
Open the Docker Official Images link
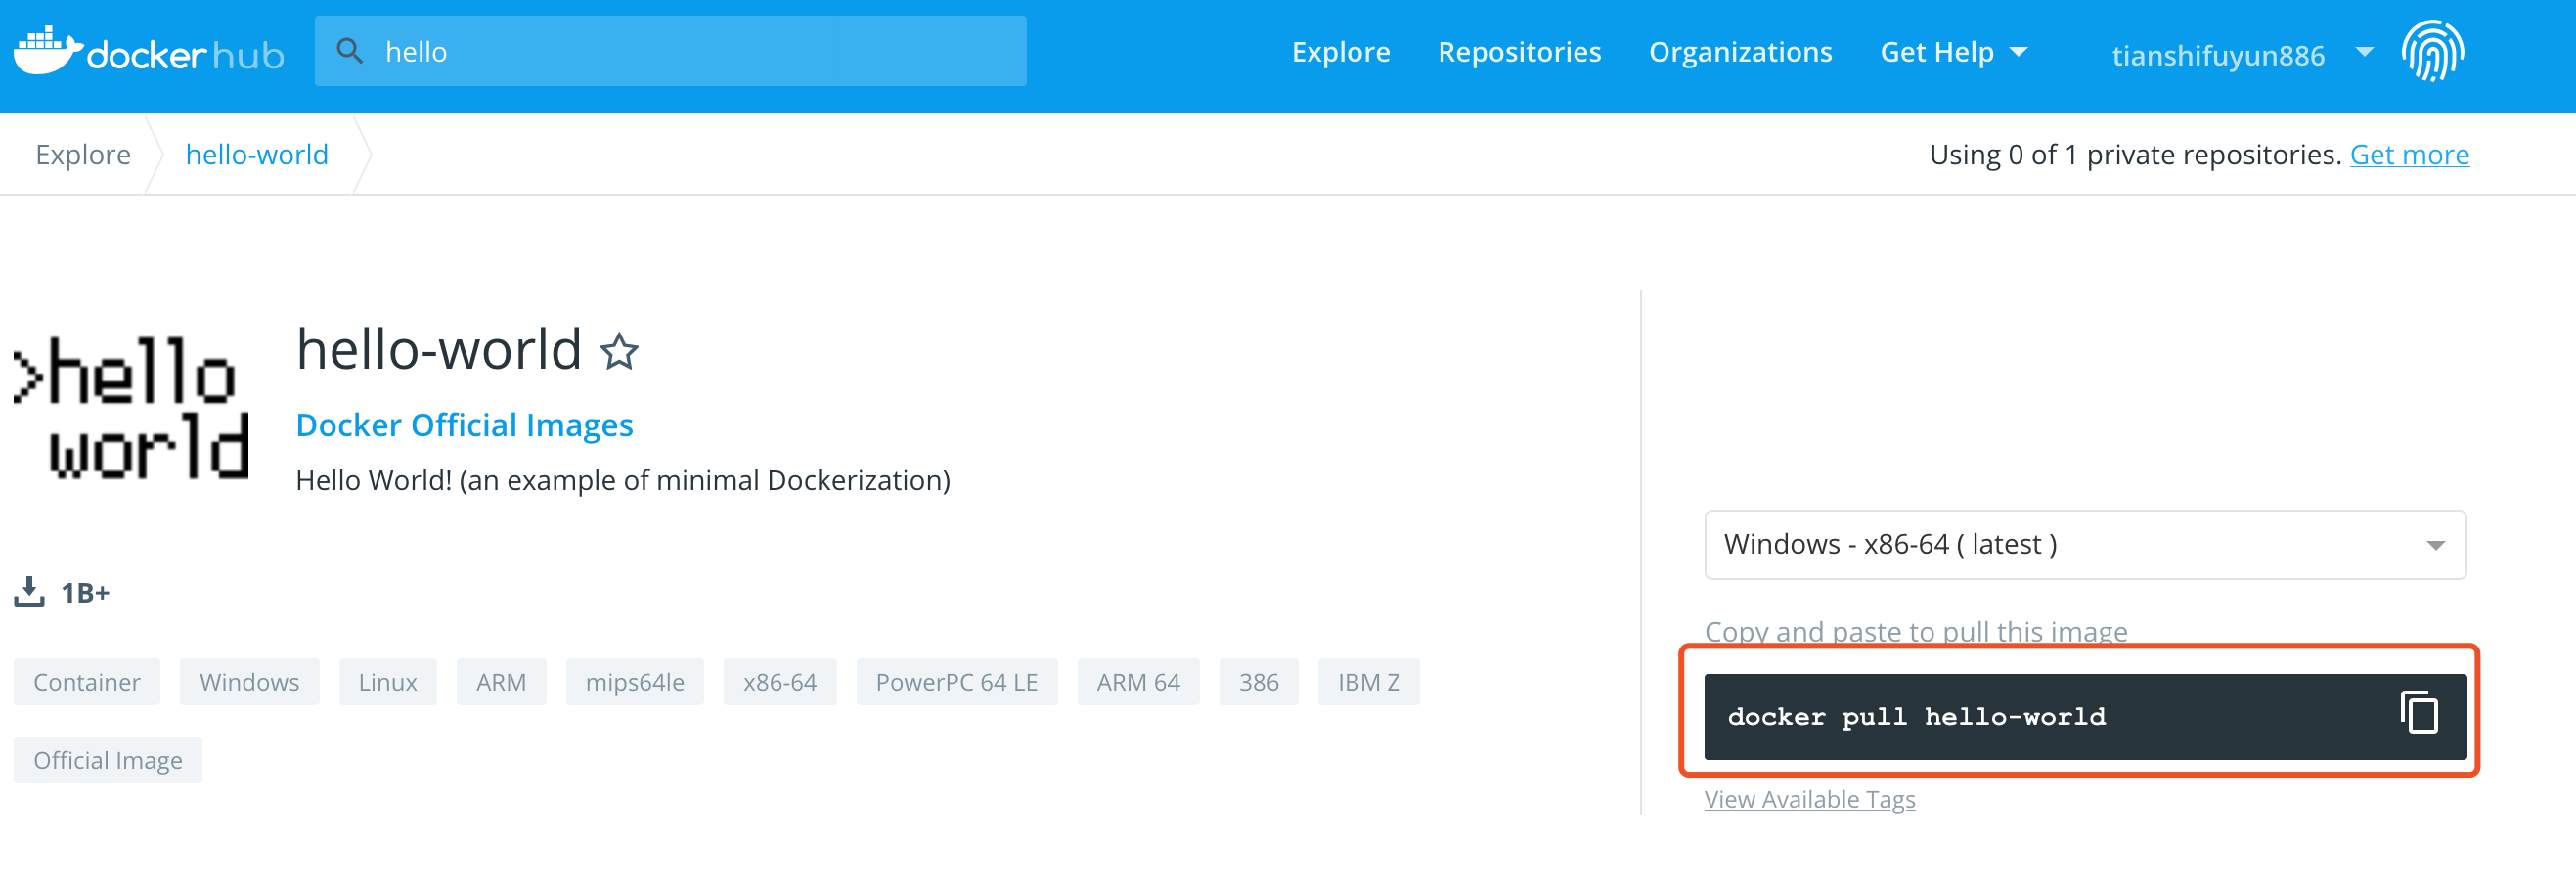[x=464, y=425]
